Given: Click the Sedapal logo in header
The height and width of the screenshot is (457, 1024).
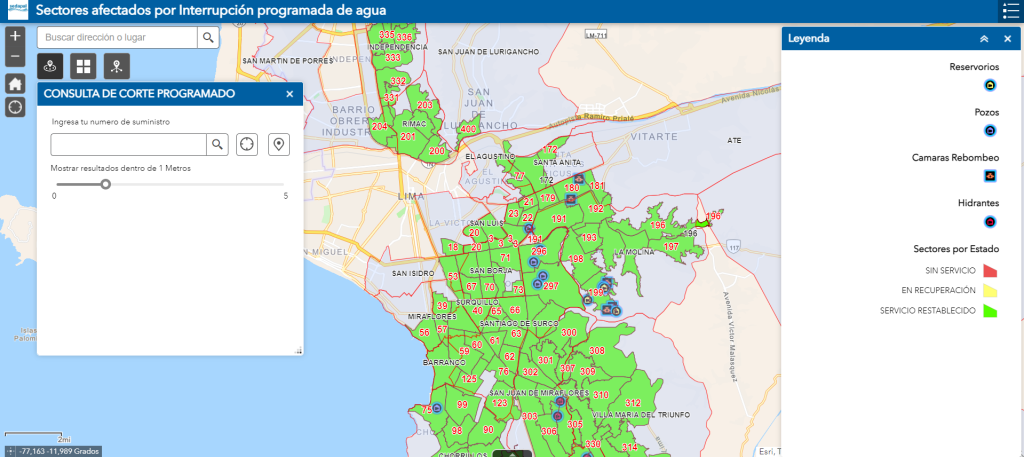Looking at the screenshot, I should (x=17, y=10).
